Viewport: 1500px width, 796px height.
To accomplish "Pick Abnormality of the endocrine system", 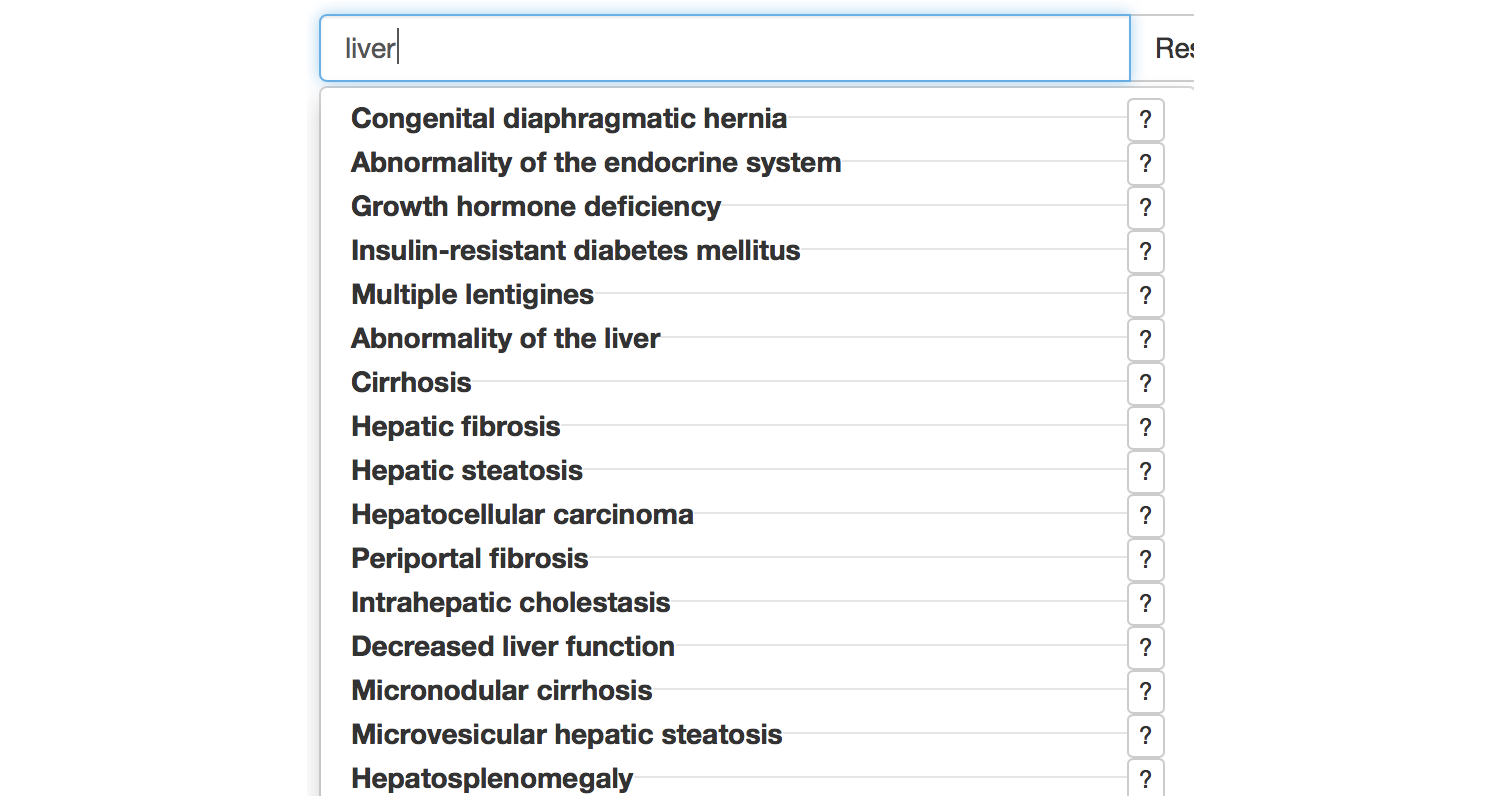I will 596,163.
